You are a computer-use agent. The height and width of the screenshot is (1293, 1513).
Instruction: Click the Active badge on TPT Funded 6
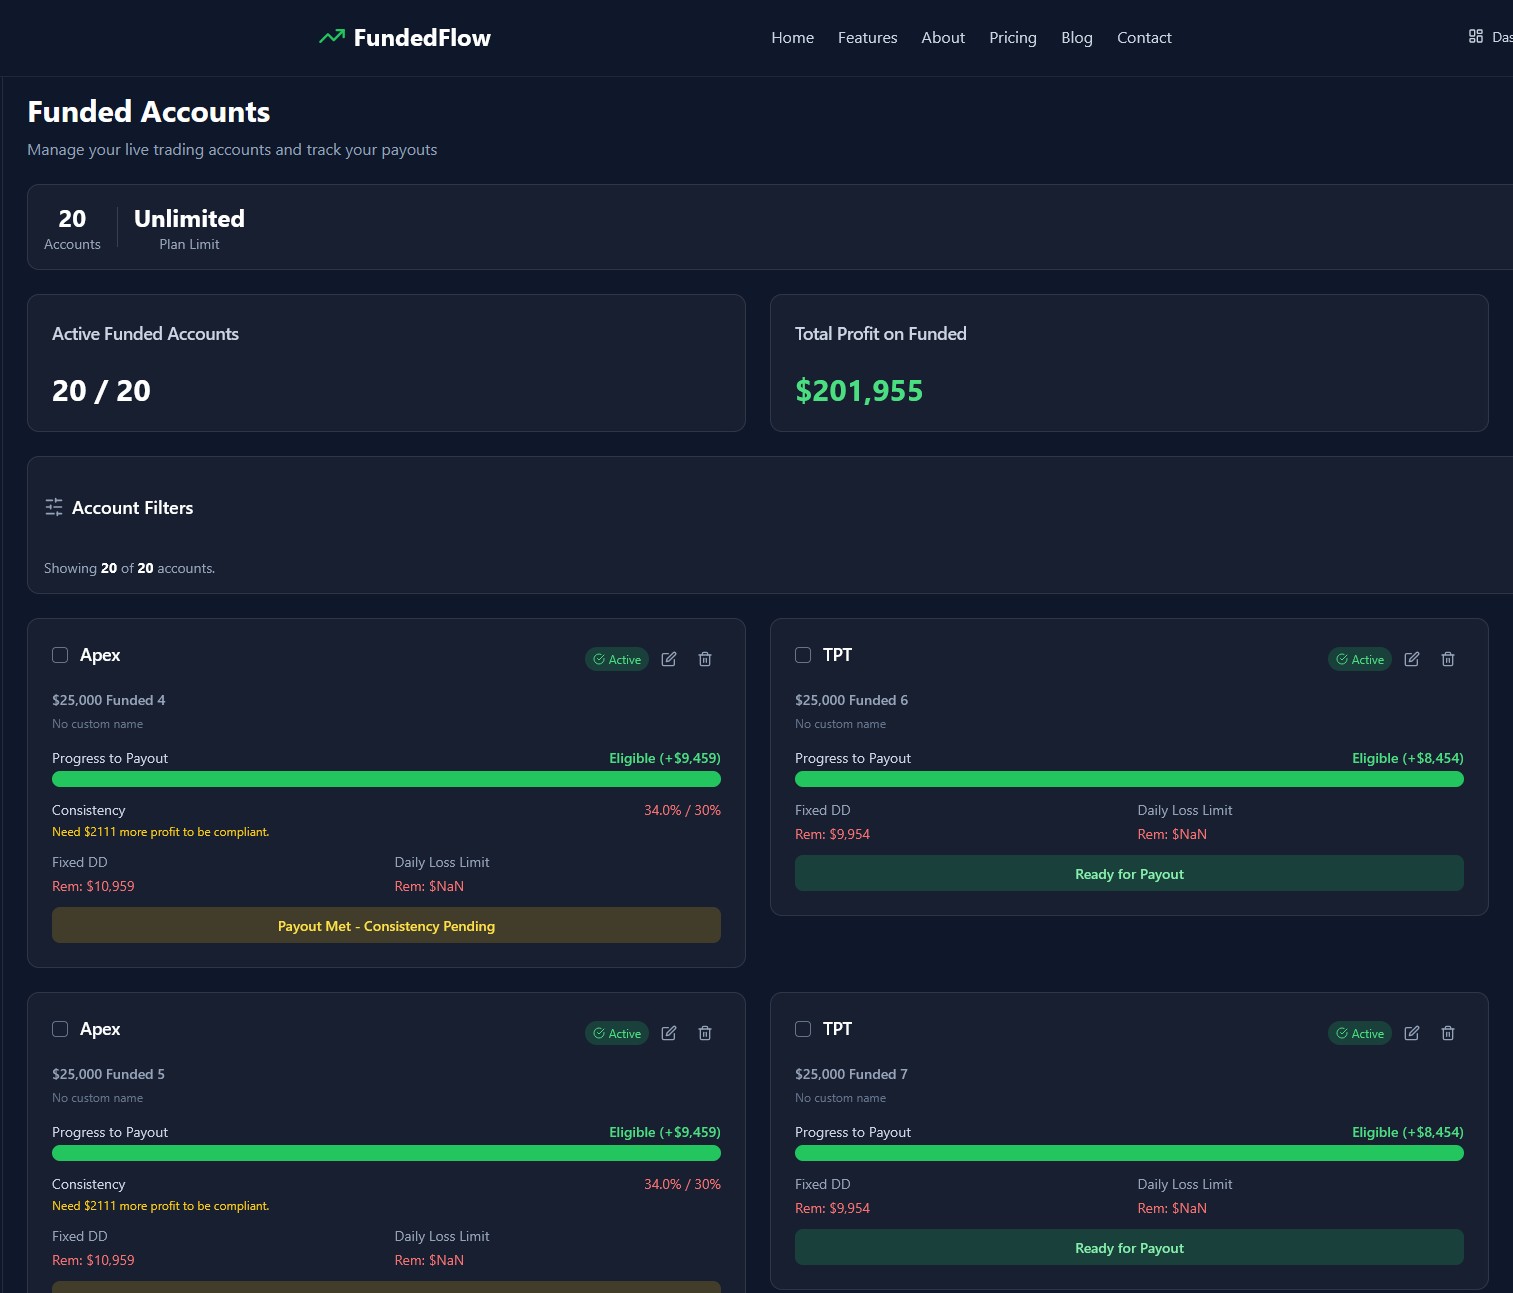pyautogui.click(x=1360, y=659)
